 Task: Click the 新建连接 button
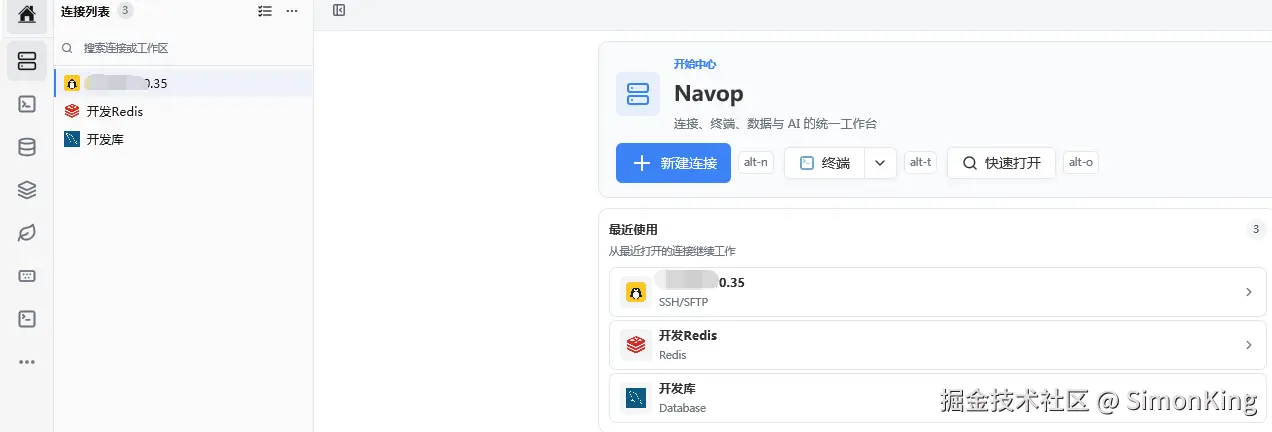673,163
